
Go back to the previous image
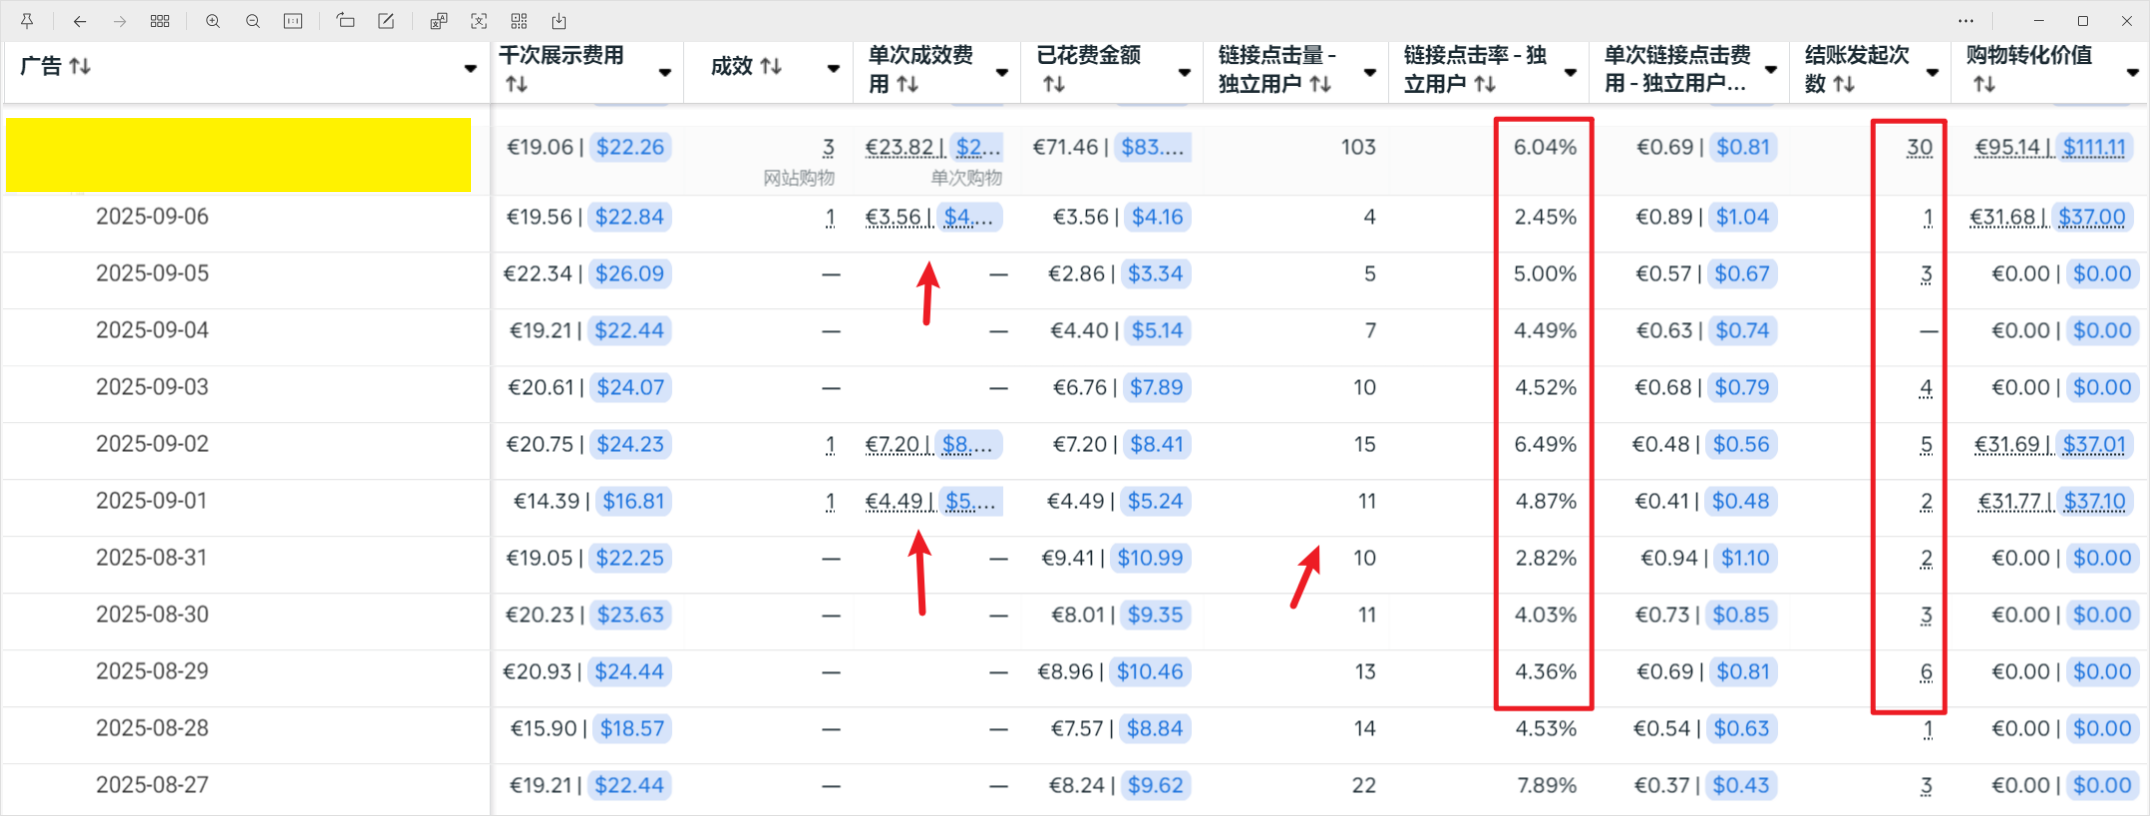(x=80, y=21)
